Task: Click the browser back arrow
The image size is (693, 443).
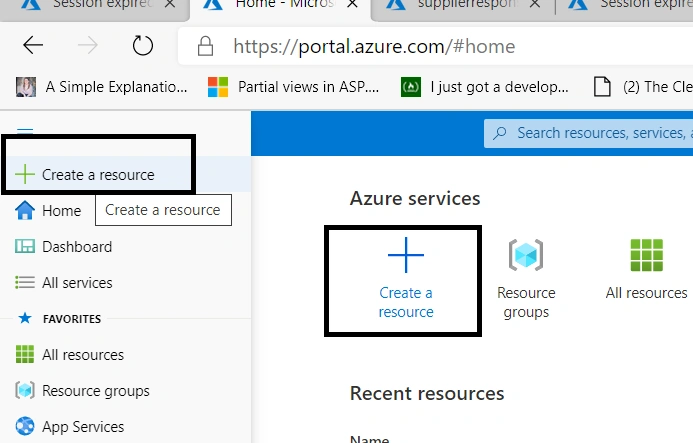Action: click(x=33, y=45)
